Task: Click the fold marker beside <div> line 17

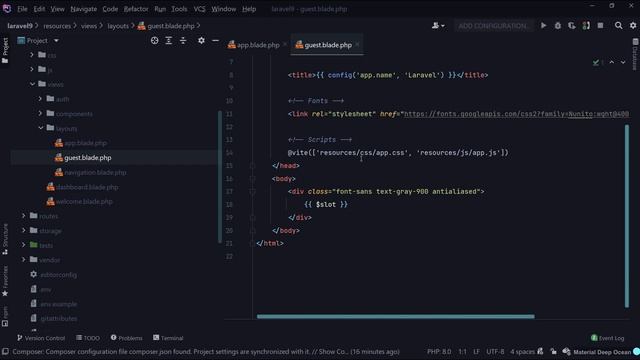Action: 252,191
